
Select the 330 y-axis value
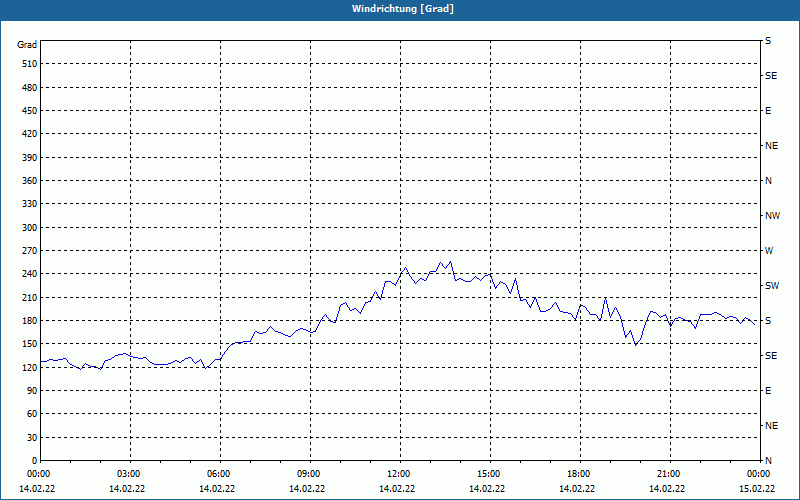[30, 204]
